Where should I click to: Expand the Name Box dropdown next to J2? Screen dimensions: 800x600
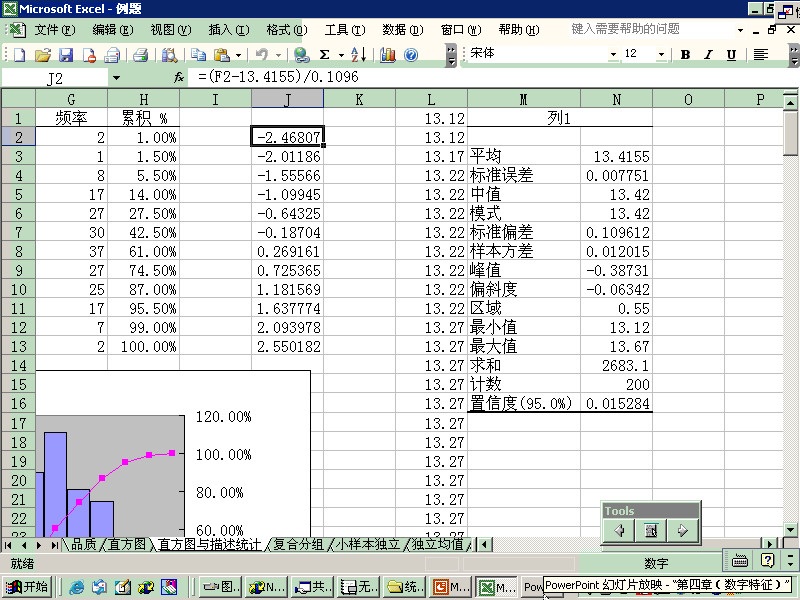tap(116, 78)
